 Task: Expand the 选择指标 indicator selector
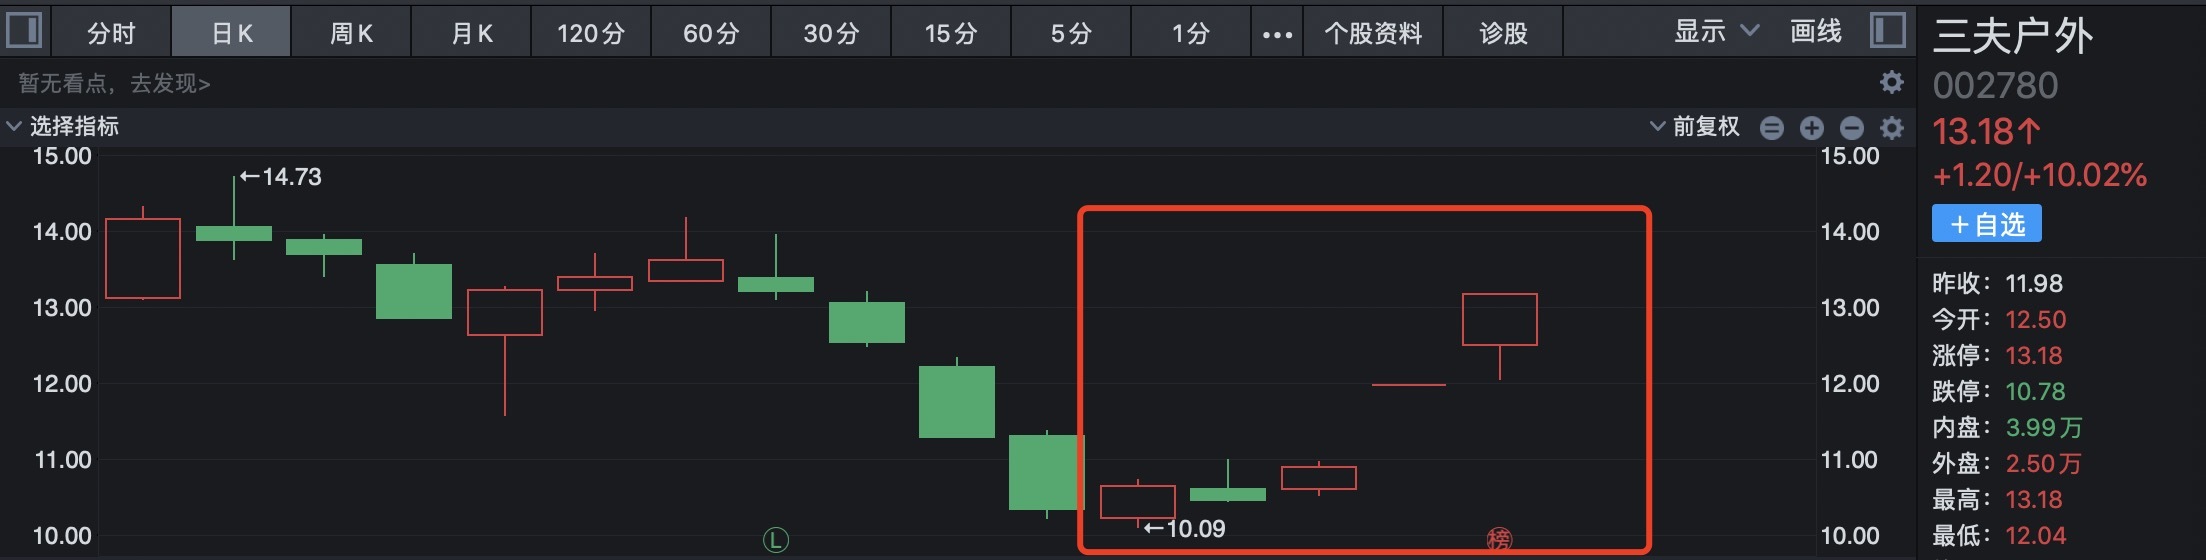tap(63, 126)
